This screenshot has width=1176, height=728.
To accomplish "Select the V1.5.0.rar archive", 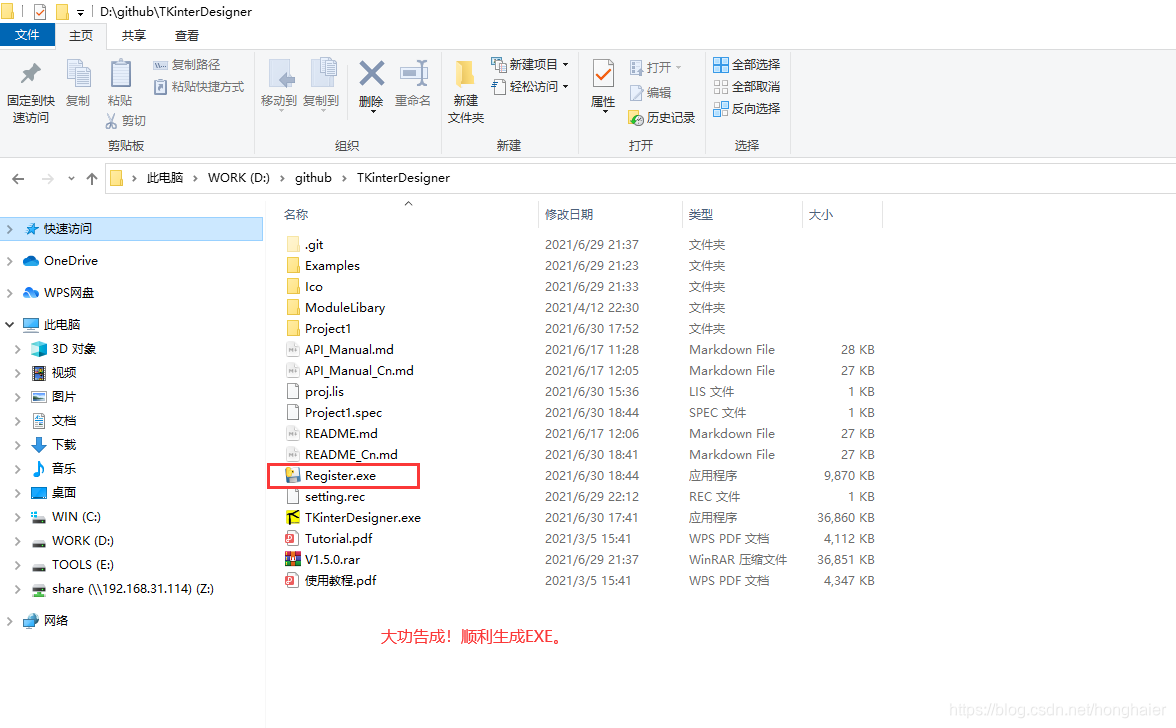I will [332, 559].
